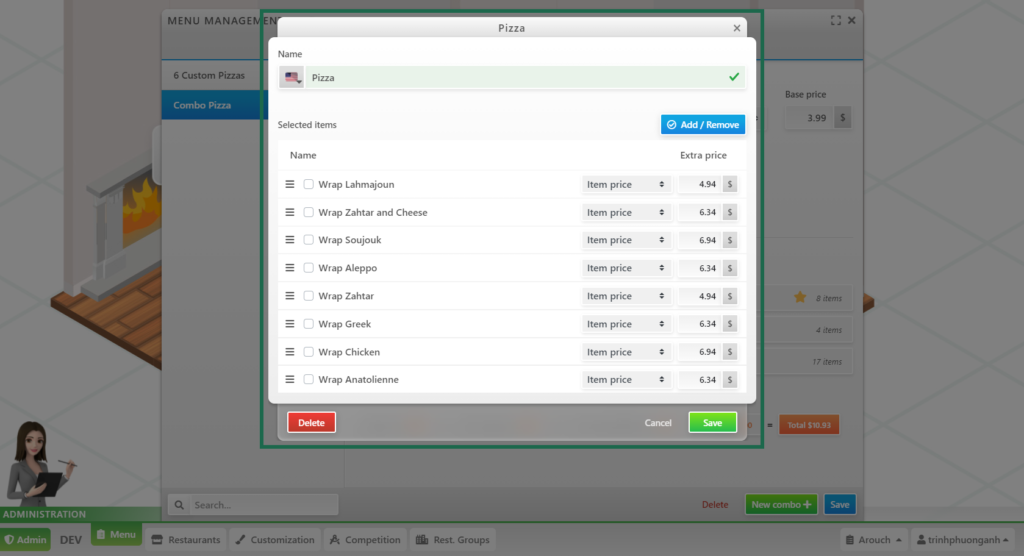Viewport: 1024px width, 556px height.
Task: Open Item price dropdown for Wrap Lahmajoun
Action: click(x=625, y=184)
